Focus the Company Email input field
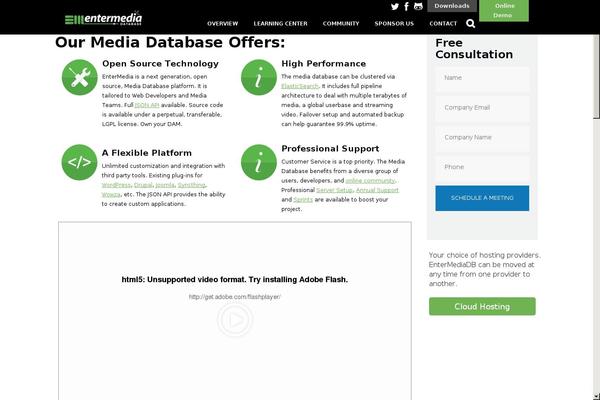The height and width of the screenshot is (400, 600). pos(482,108)
